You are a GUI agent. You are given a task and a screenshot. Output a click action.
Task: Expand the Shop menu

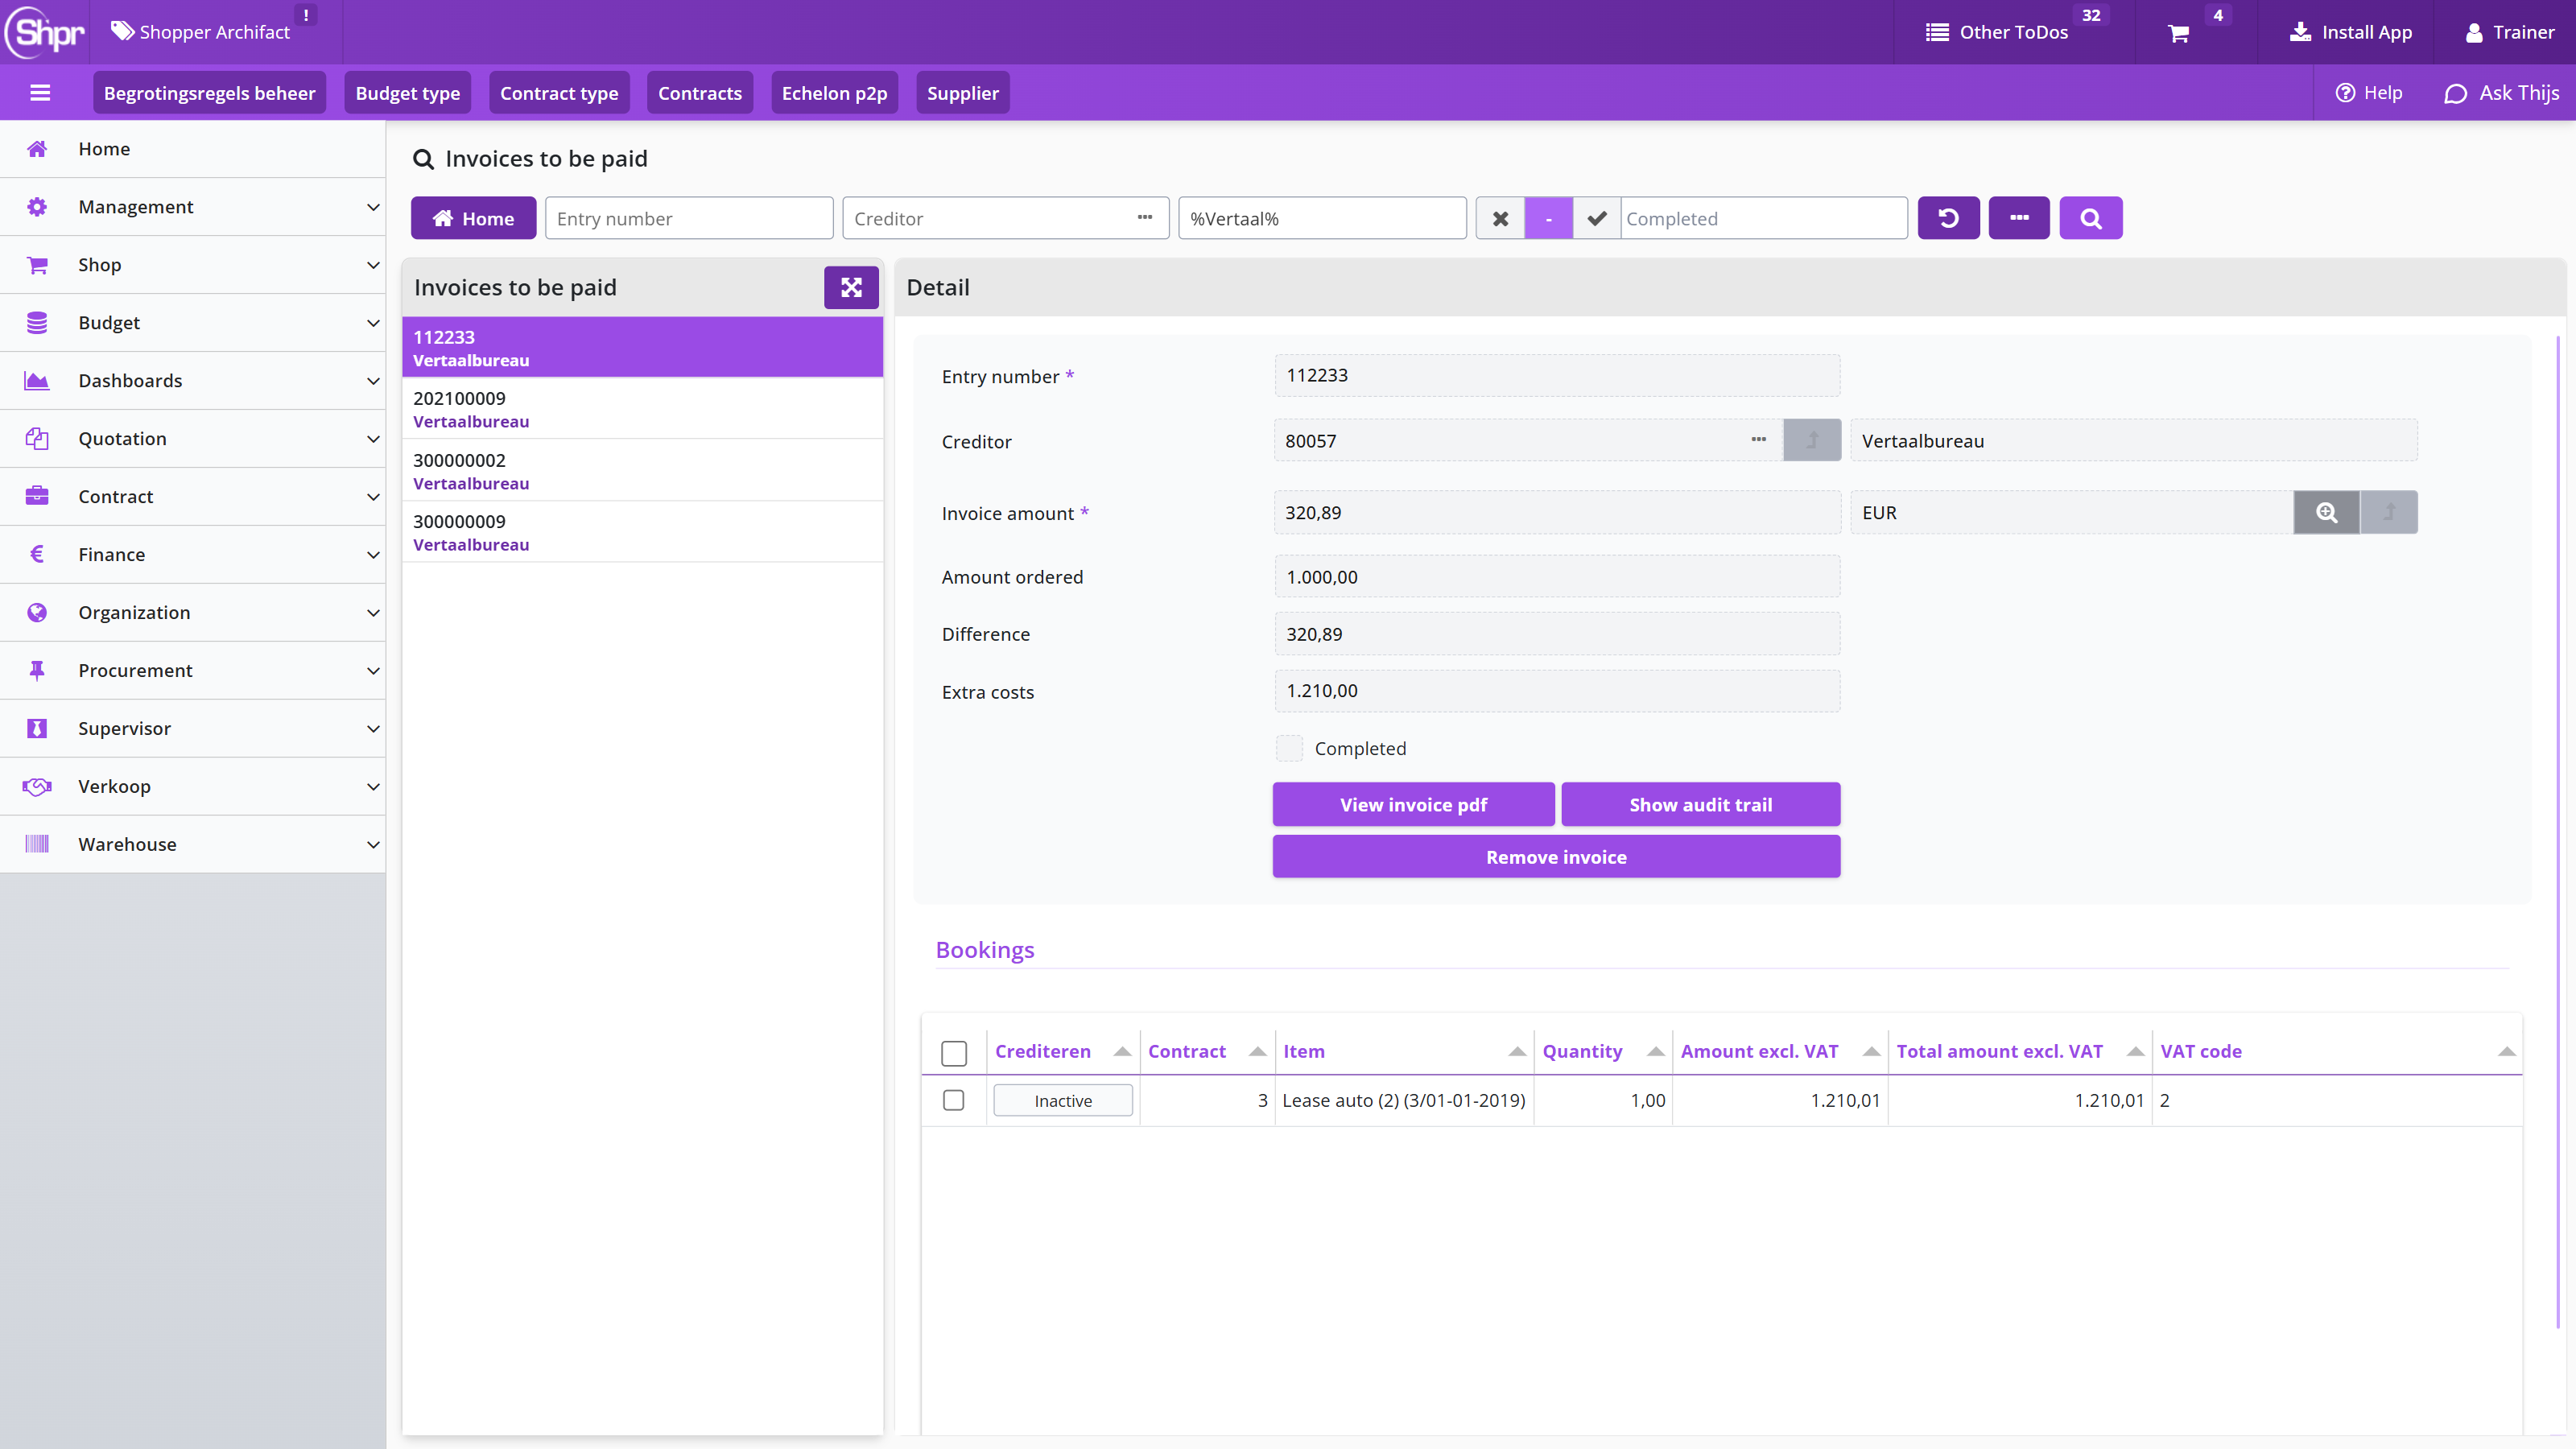[x=192, y=265]
